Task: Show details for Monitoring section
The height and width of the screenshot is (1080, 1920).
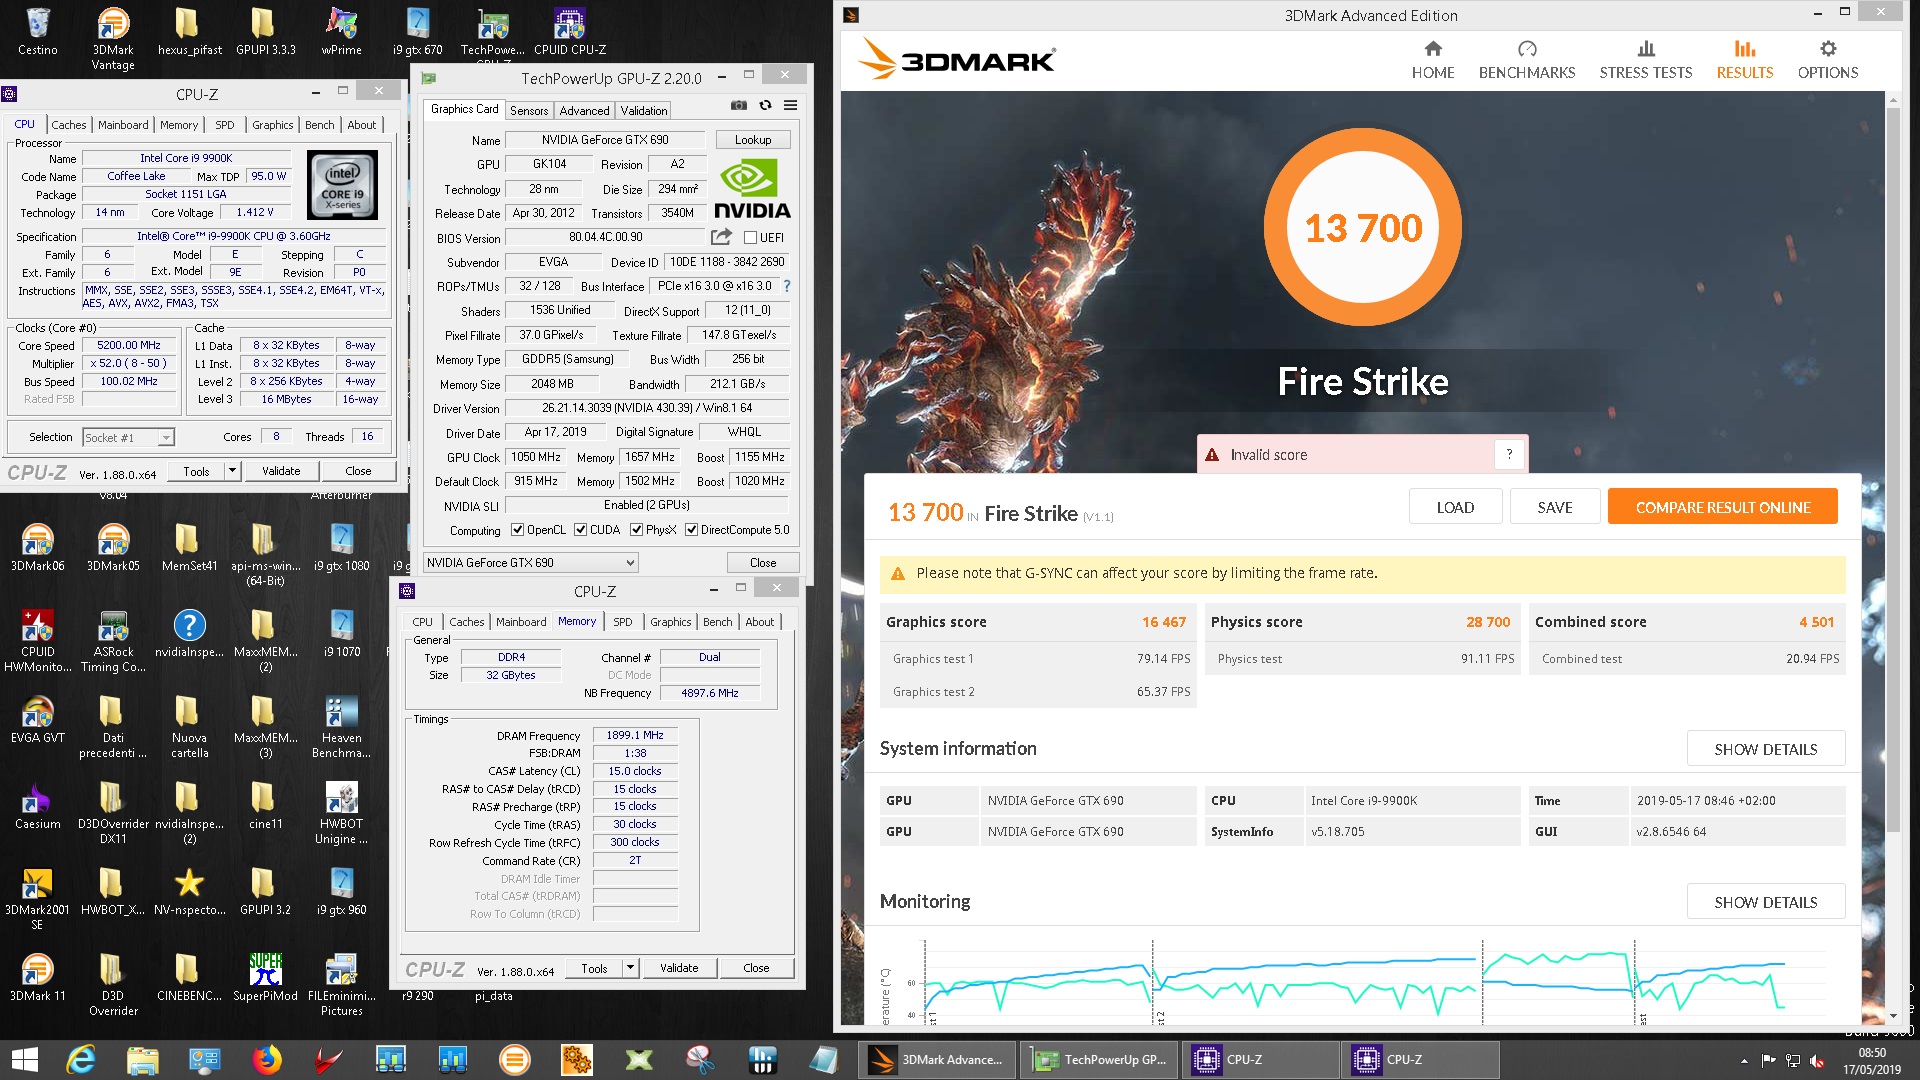Action: click(1766, 902)
